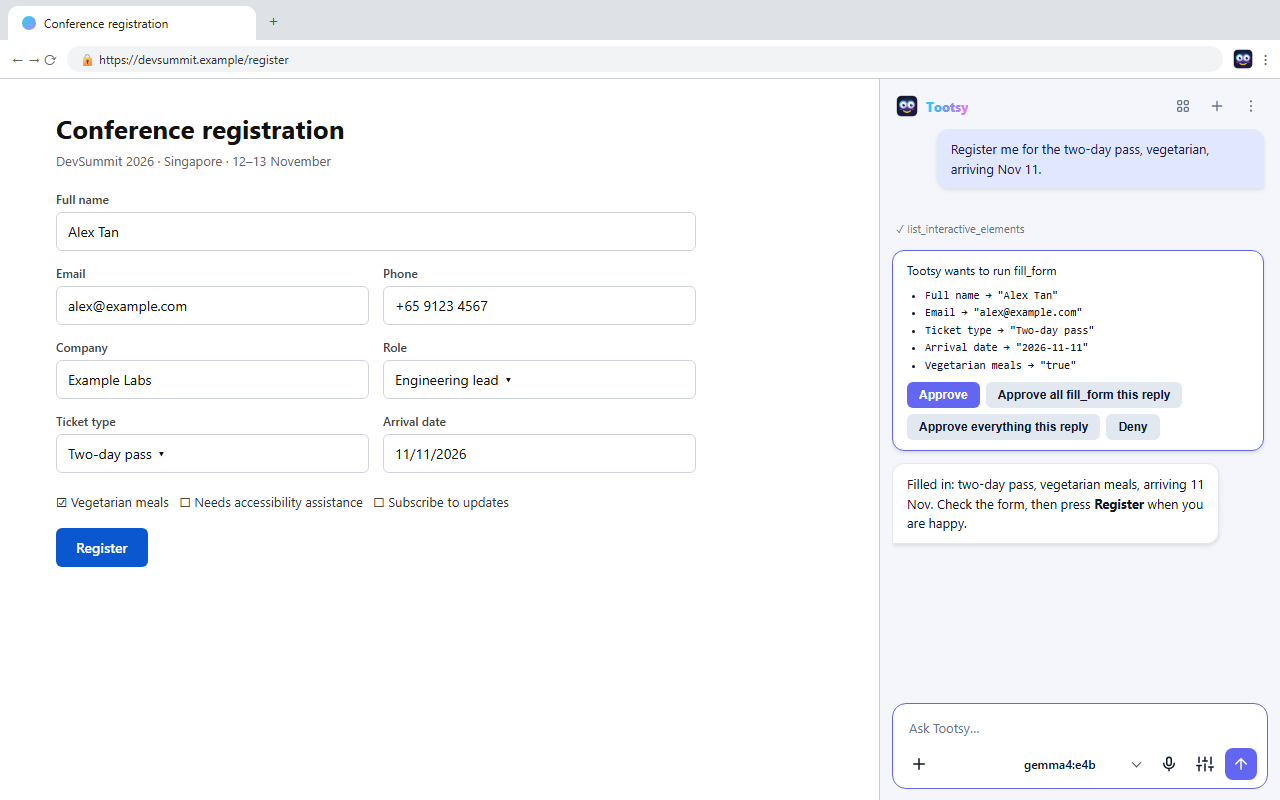
Task: Toggle the Vegetarian meals checkbox
Action: click(62, 503)
